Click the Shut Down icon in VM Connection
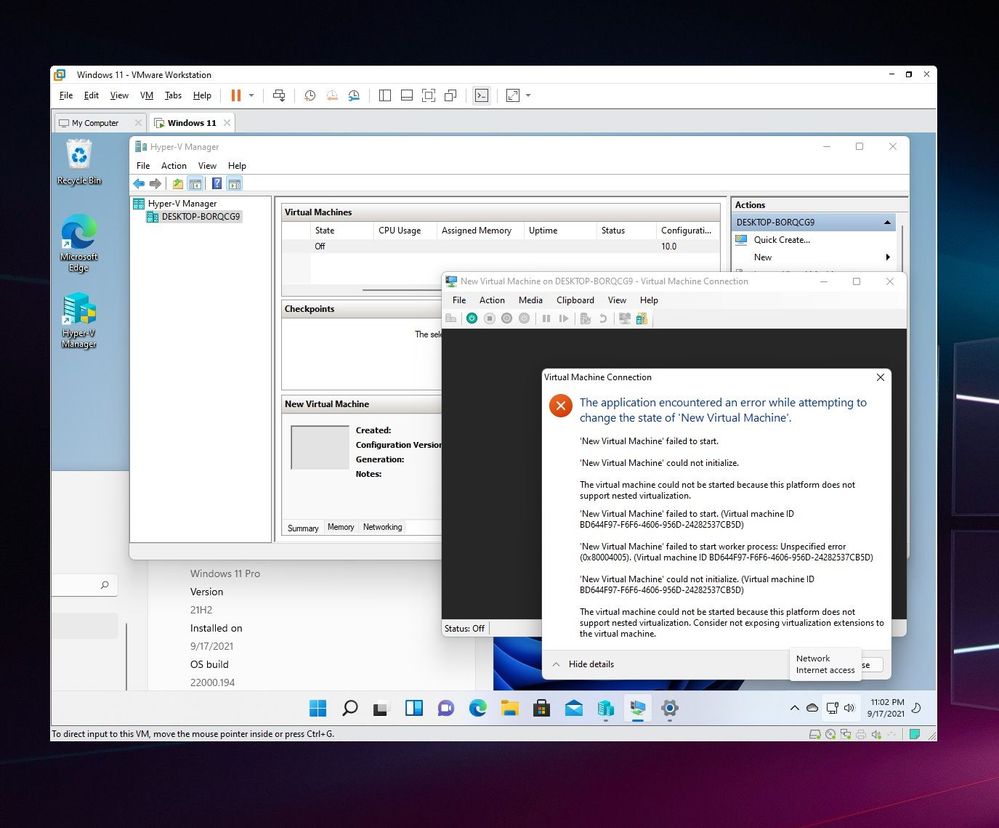This screenshot has height=828, width=999. pos(507,318)
